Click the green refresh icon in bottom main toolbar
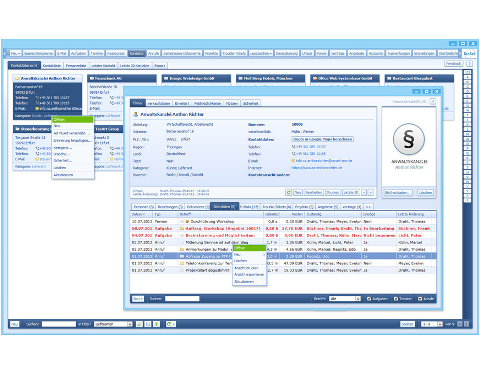The width and height of the screenshot is (480, 368). tap(169, 324)
